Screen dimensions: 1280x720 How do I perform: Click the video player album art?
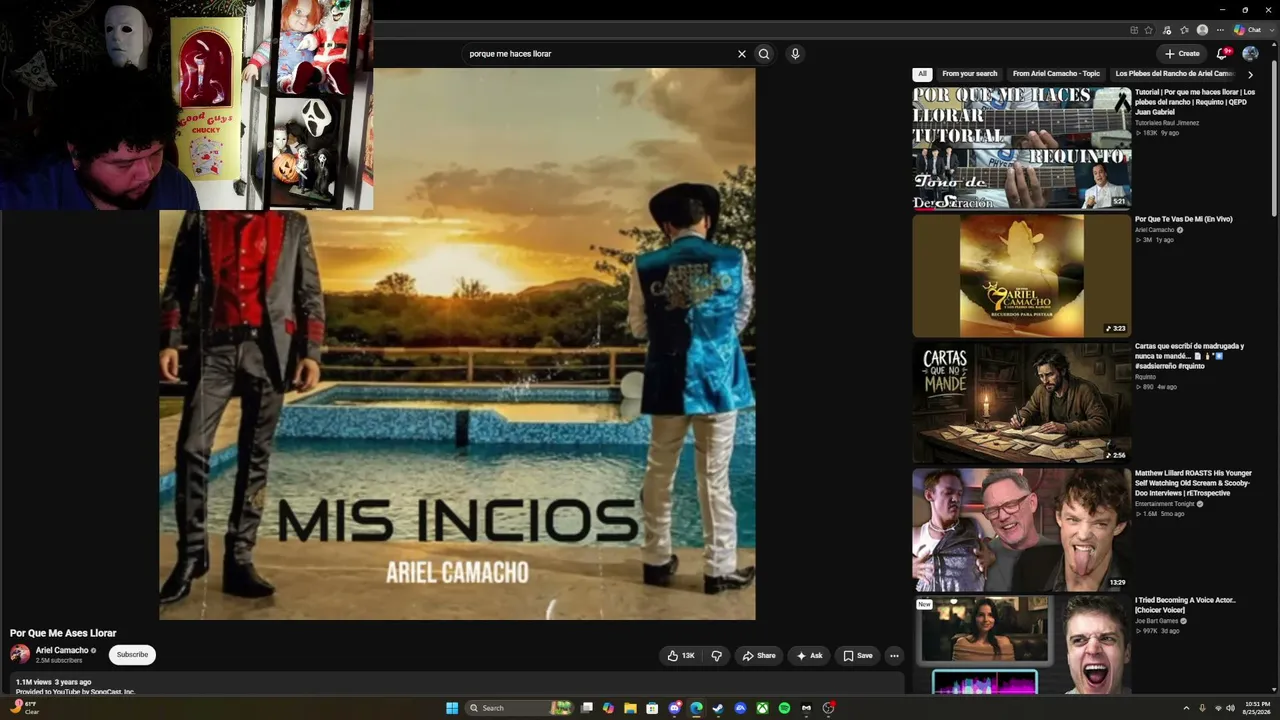[x=457, y=344]
